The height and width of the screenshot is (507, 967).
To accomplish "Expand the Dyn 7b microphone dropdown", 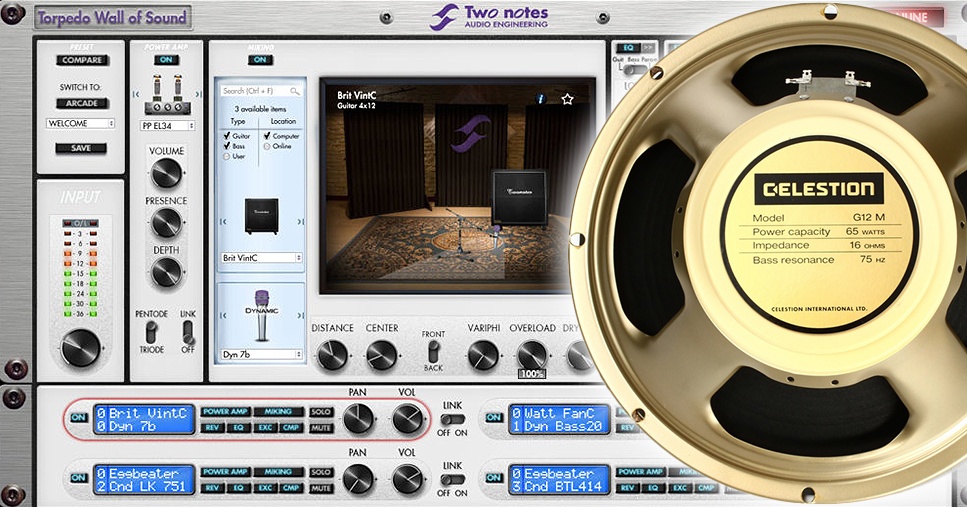I will click(261, 354).
